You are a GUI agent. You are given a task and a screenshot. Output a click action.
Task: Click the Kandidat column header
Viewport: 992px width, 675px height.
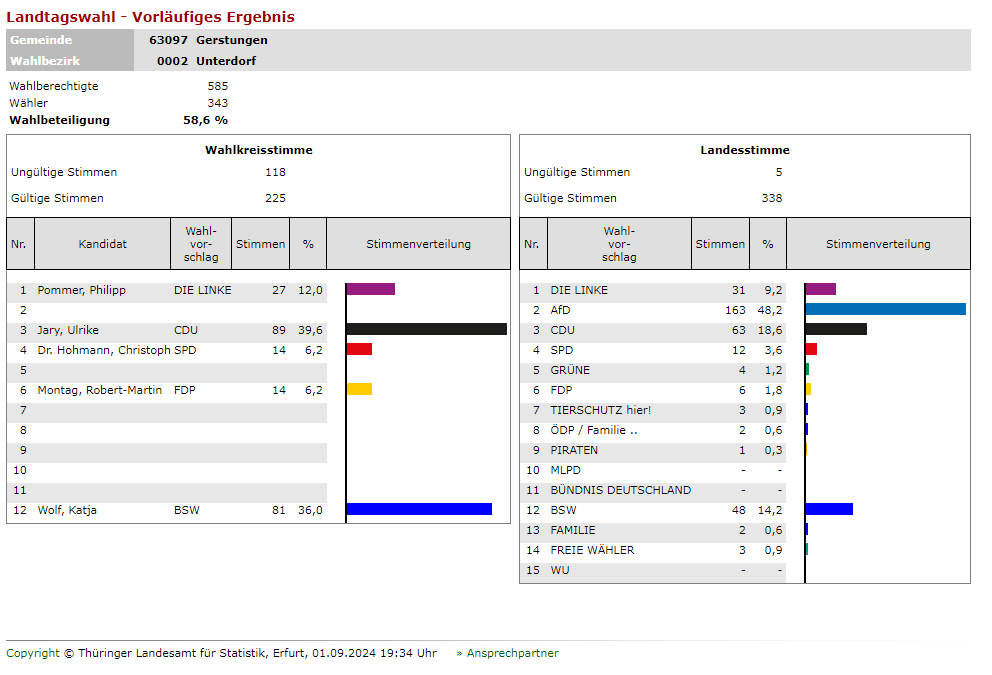[x=103, y=244]
